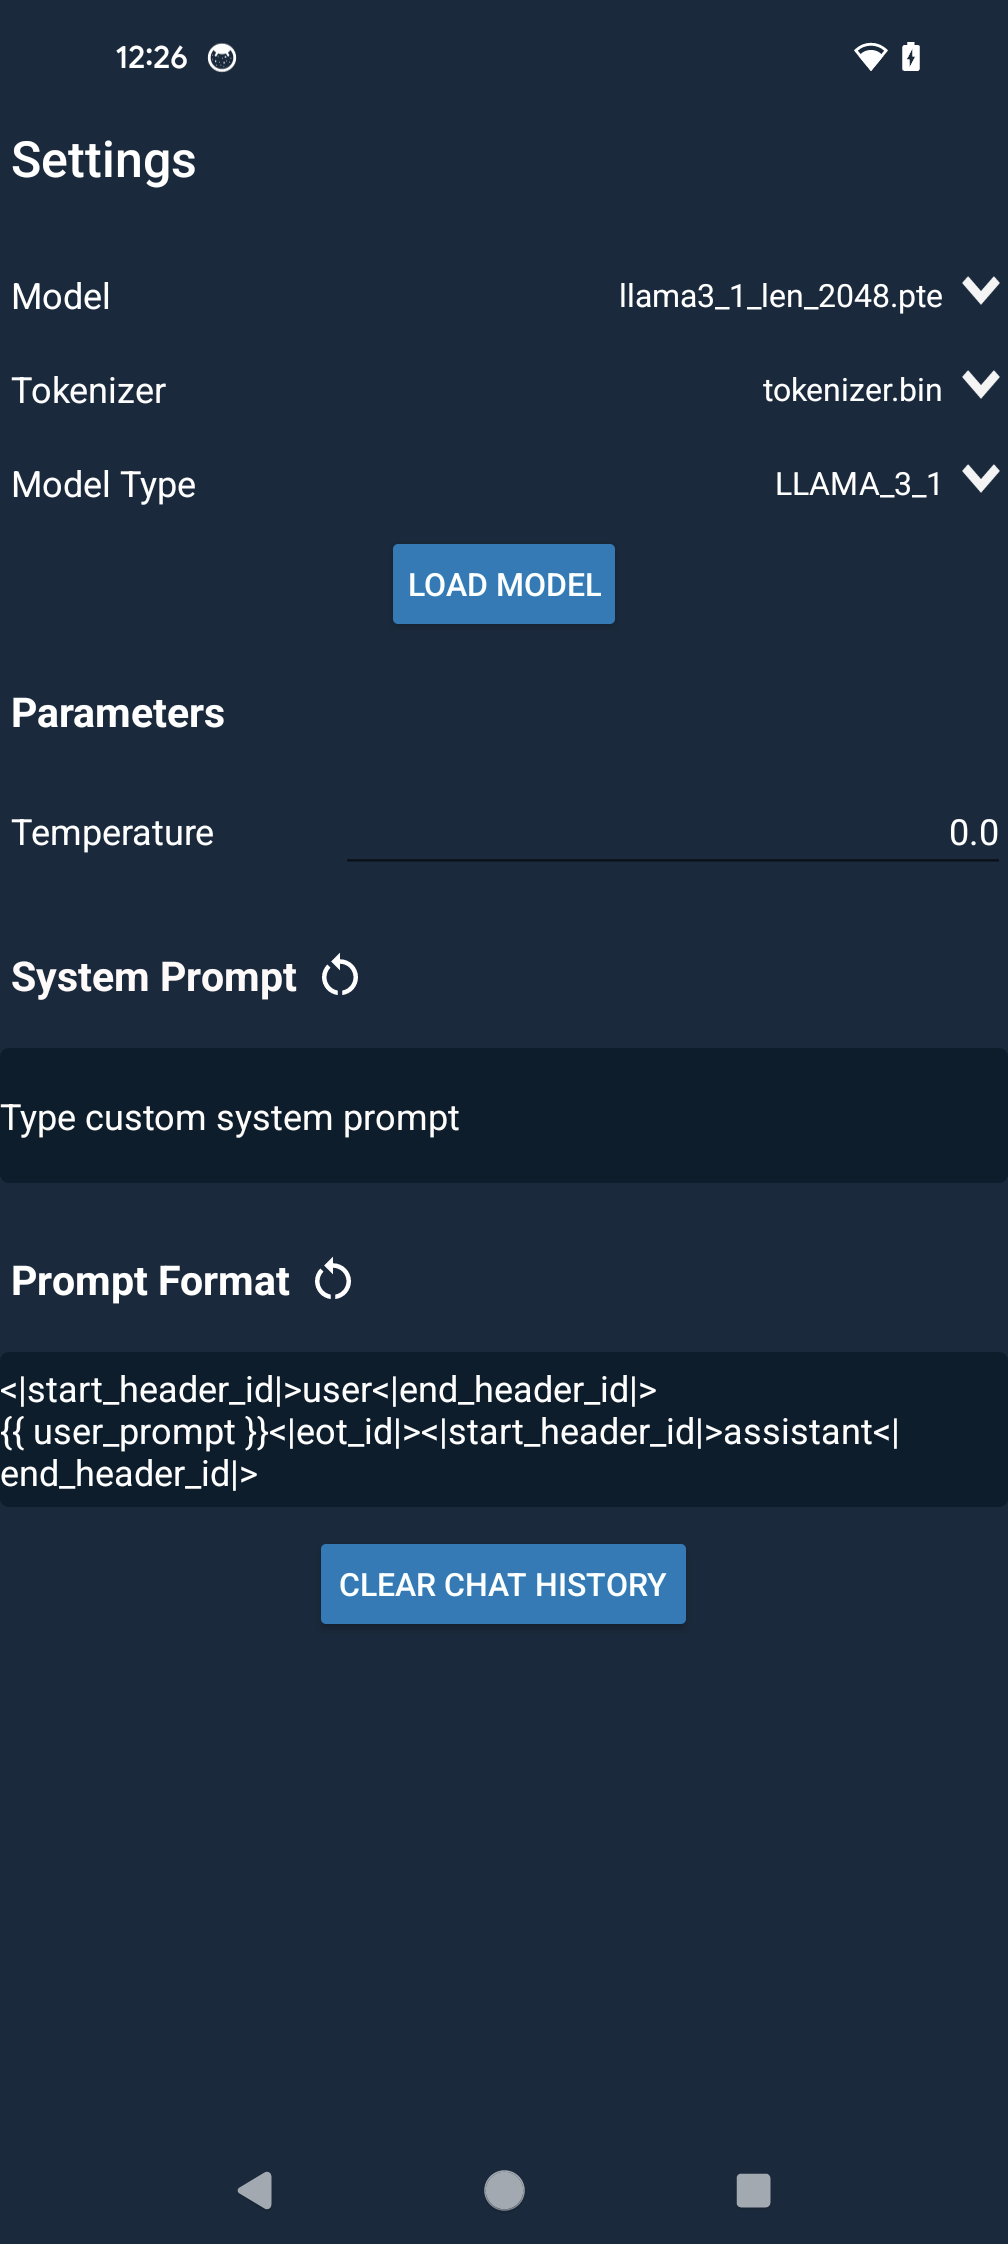Select the llama3_1_len_2048.pte model name
The width and height of the screenshot is (1008, 2244).
click(780, 296)
